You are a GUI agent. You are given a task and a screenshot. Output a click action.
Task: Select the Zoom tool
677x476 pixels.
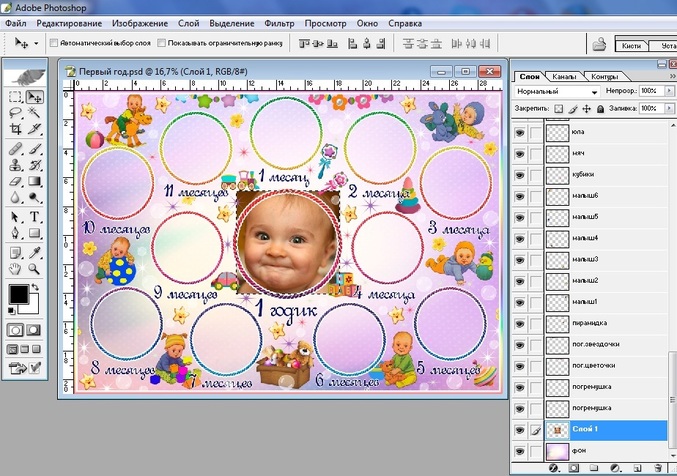pyautogui.click(x=35, y=268)
